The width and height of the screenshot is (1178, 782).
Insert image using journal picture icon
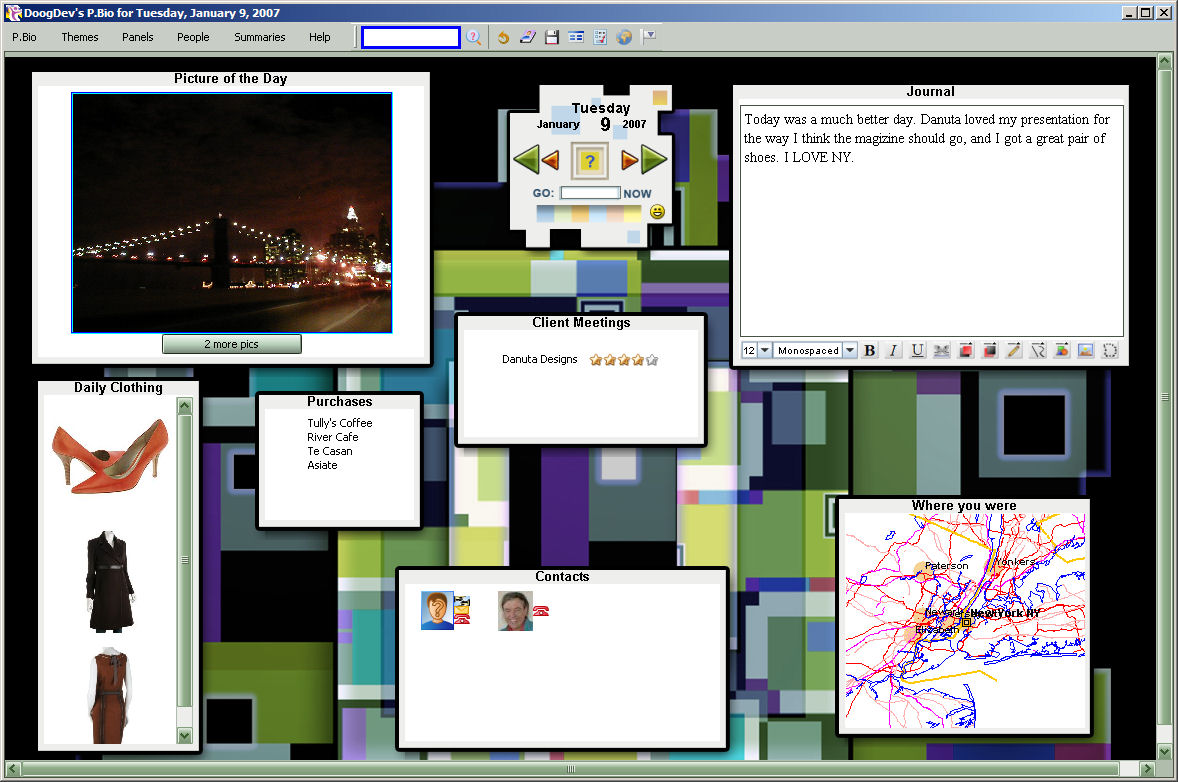click(1085, 351)
